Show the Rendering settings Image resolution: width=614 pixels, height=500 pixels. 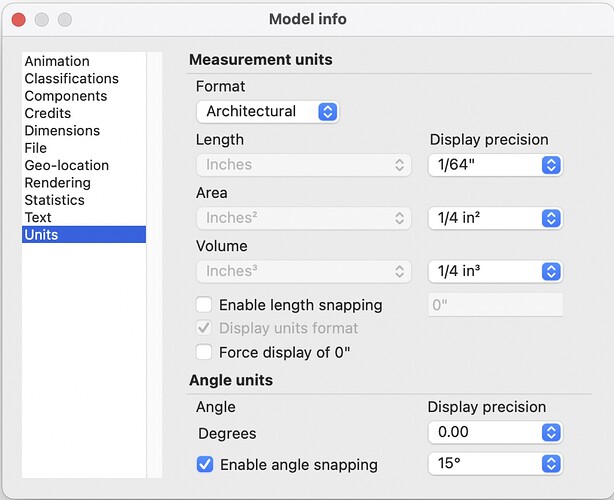[57, 183]
